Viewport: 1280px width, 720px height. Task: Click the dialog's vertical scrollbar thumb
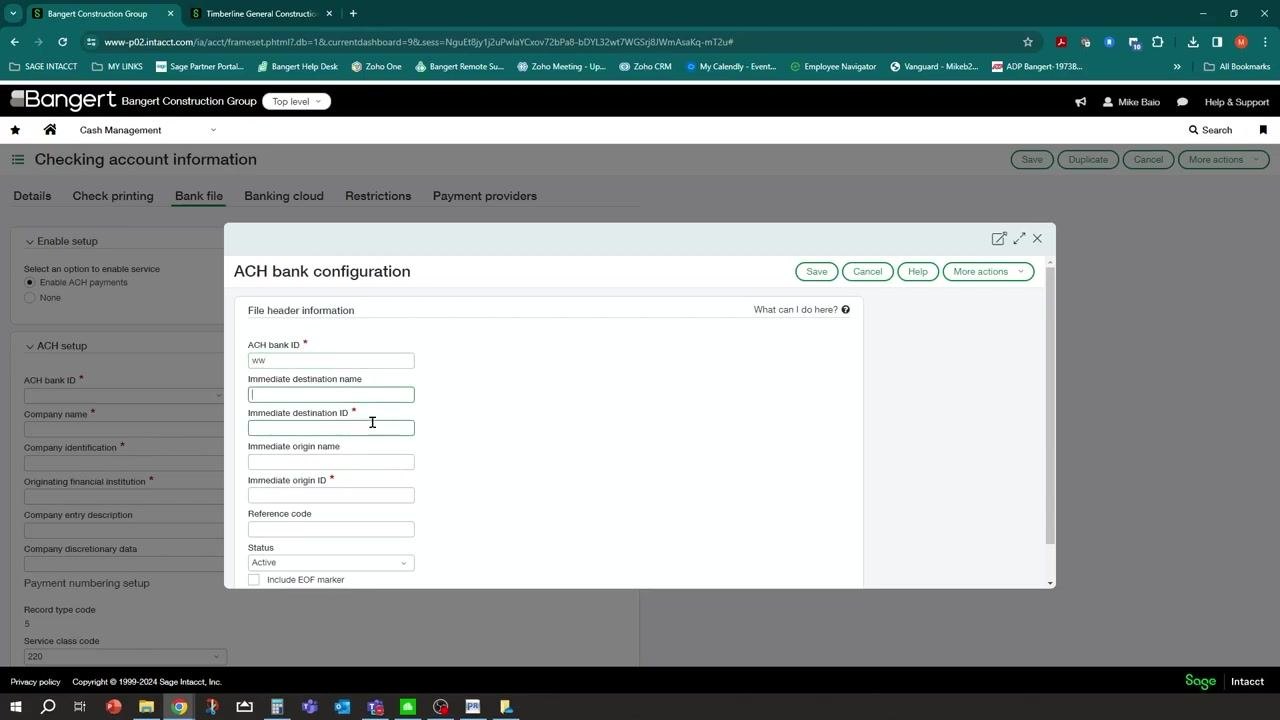(x=1050, y=405)
